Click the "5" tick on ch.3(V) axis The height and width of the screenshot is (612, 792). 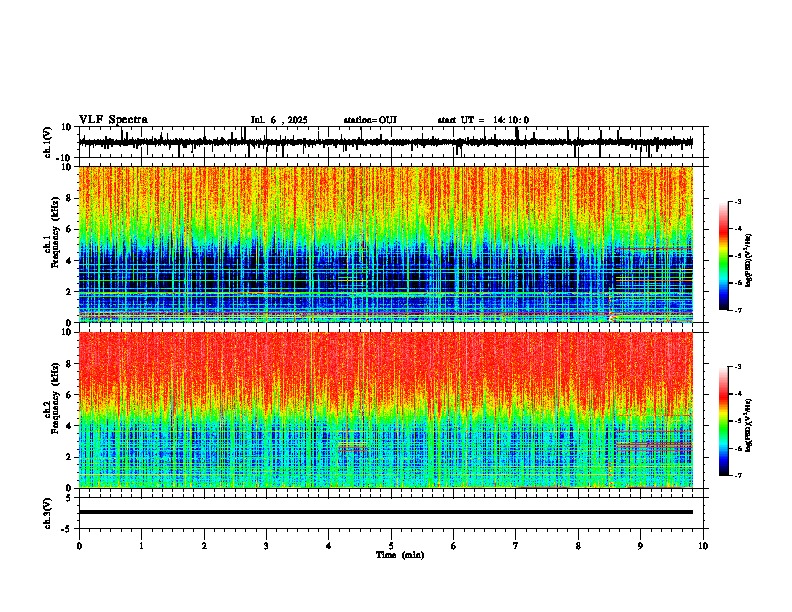point(70,498)
